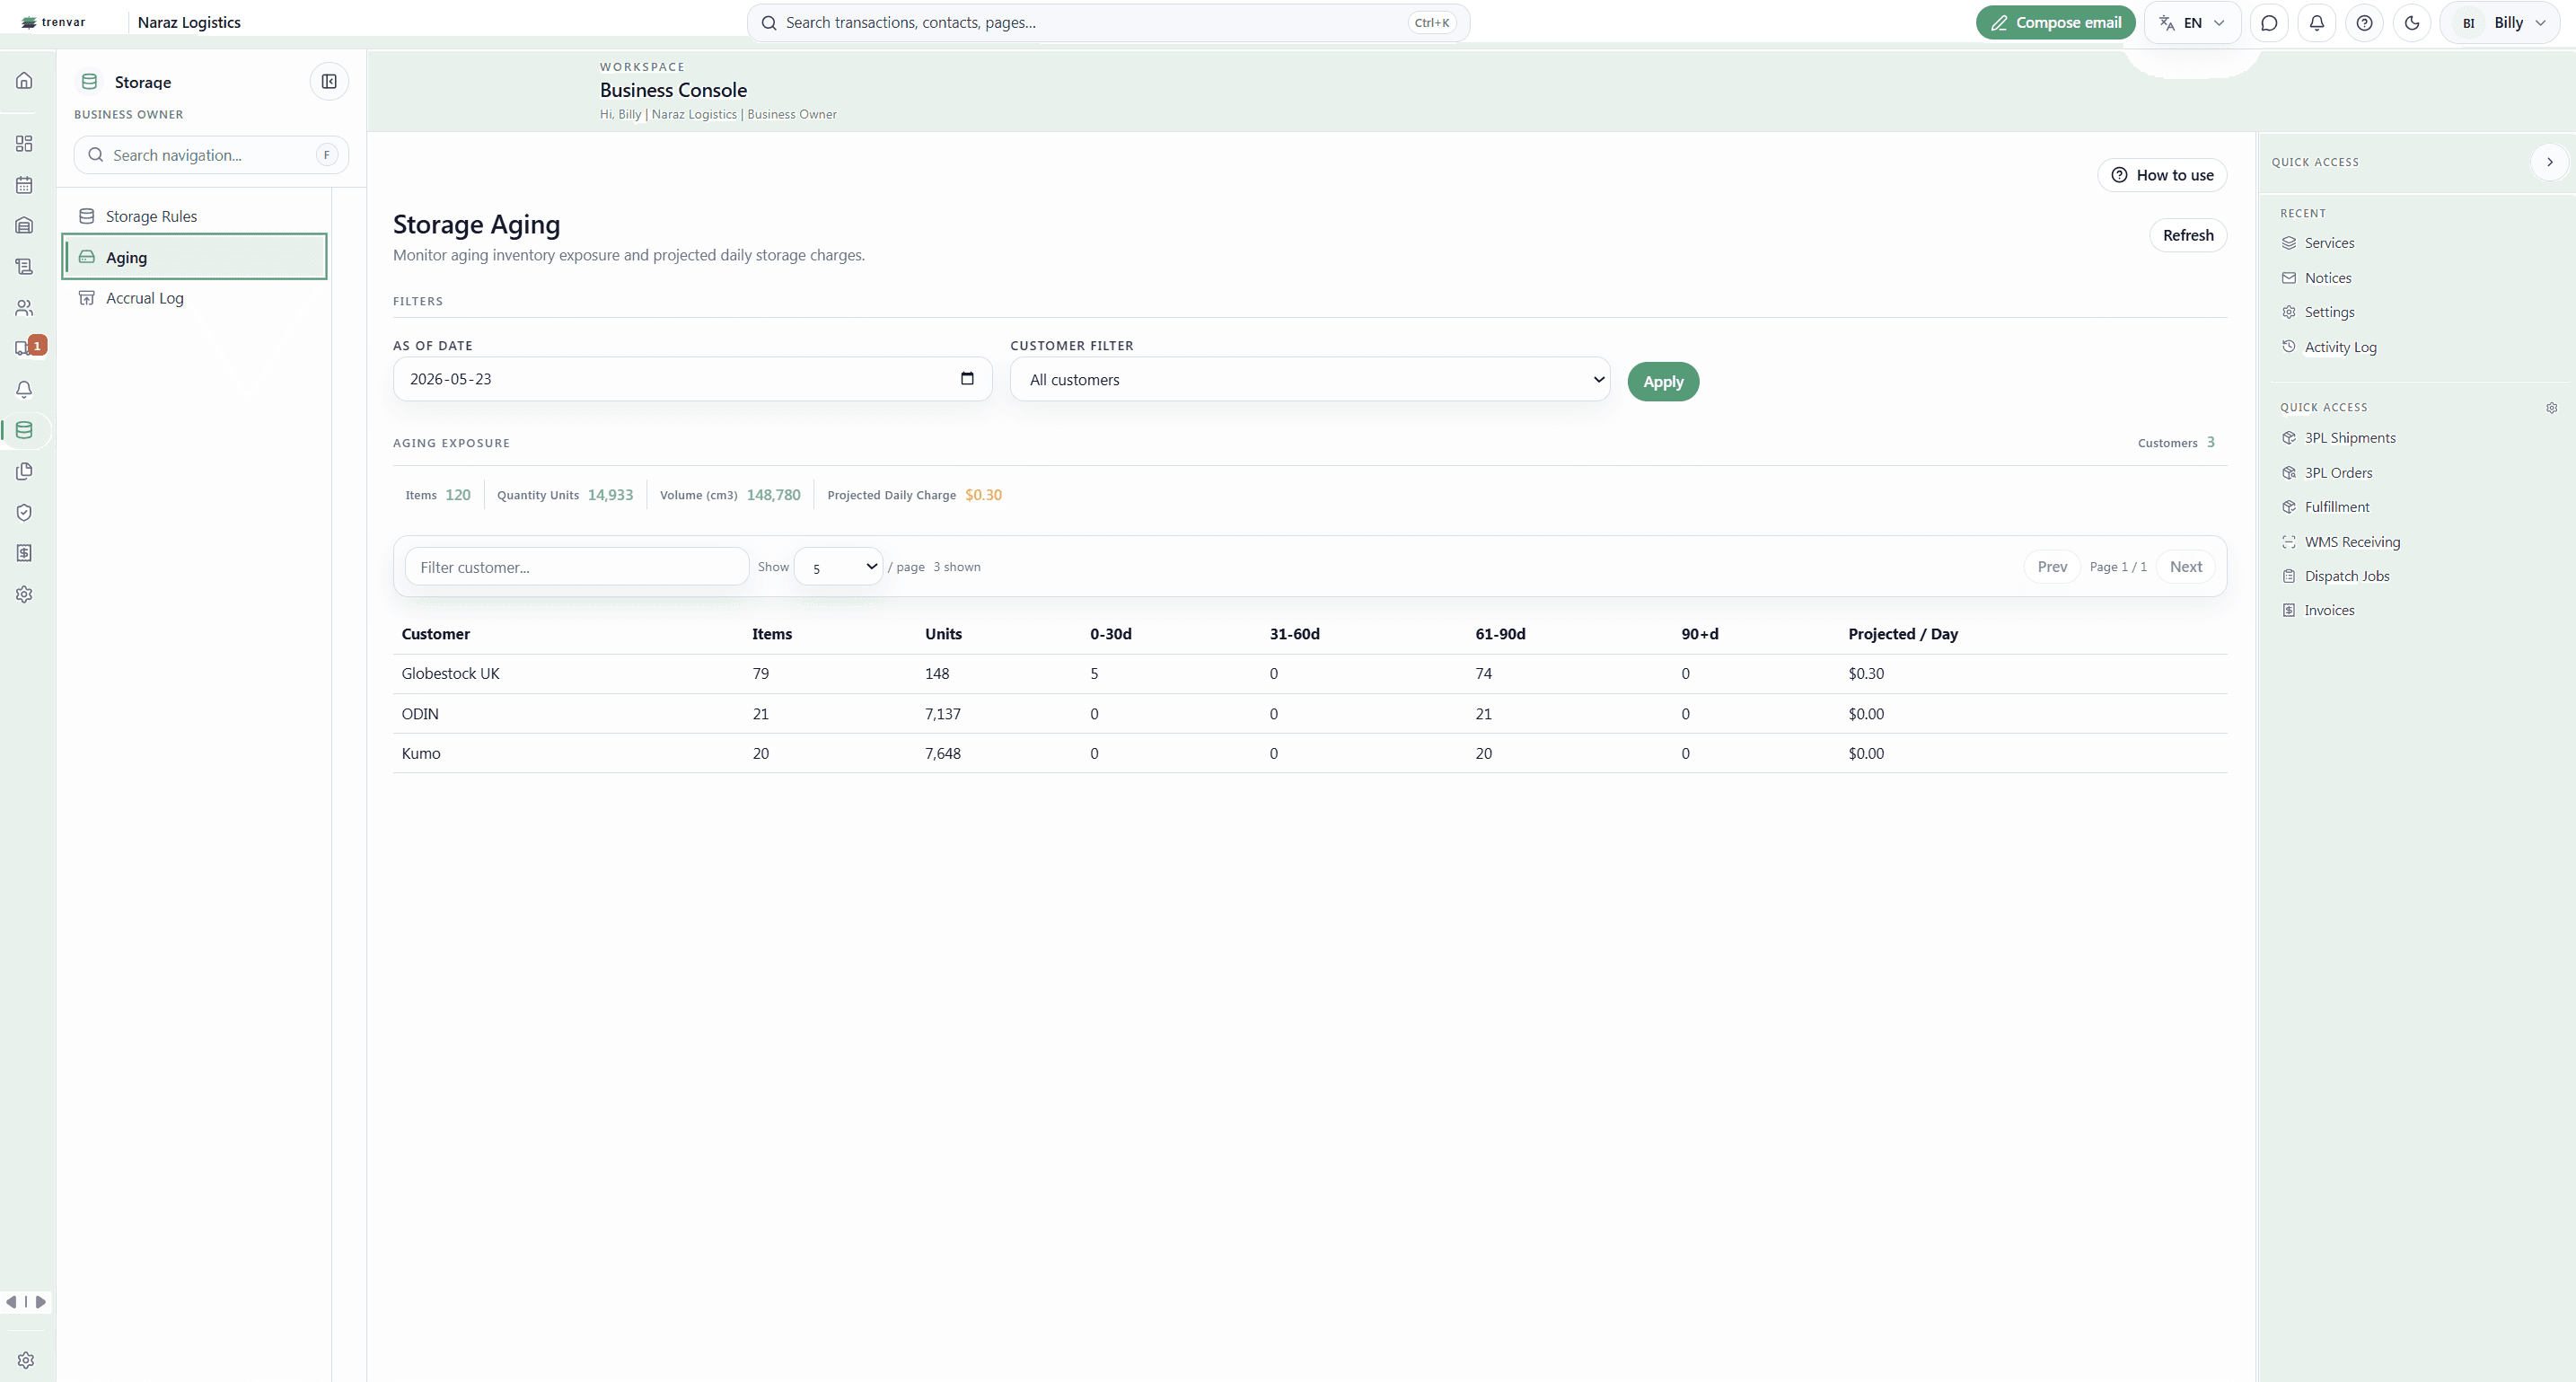The image size is (2576, 1382).
Task: Click the How to use button
Action: point(2162,175)
